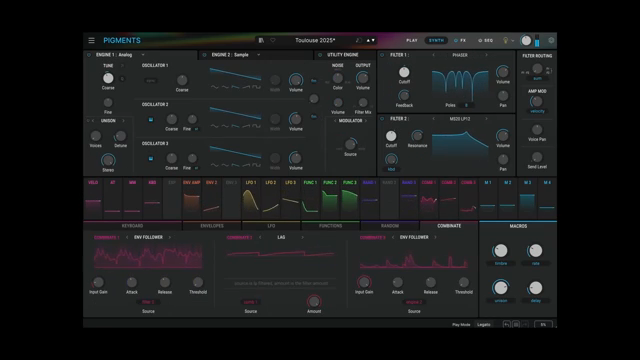
Task: Go to previous Filter 2 type before MS20 LP12
Action: click(x=433, y=119)
